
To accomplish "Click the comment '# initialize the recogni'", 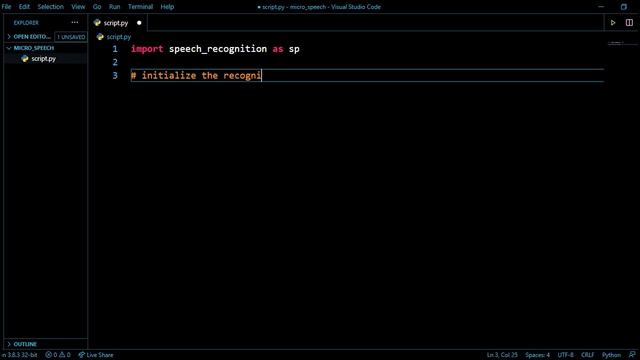I will [x=196, y=76].
